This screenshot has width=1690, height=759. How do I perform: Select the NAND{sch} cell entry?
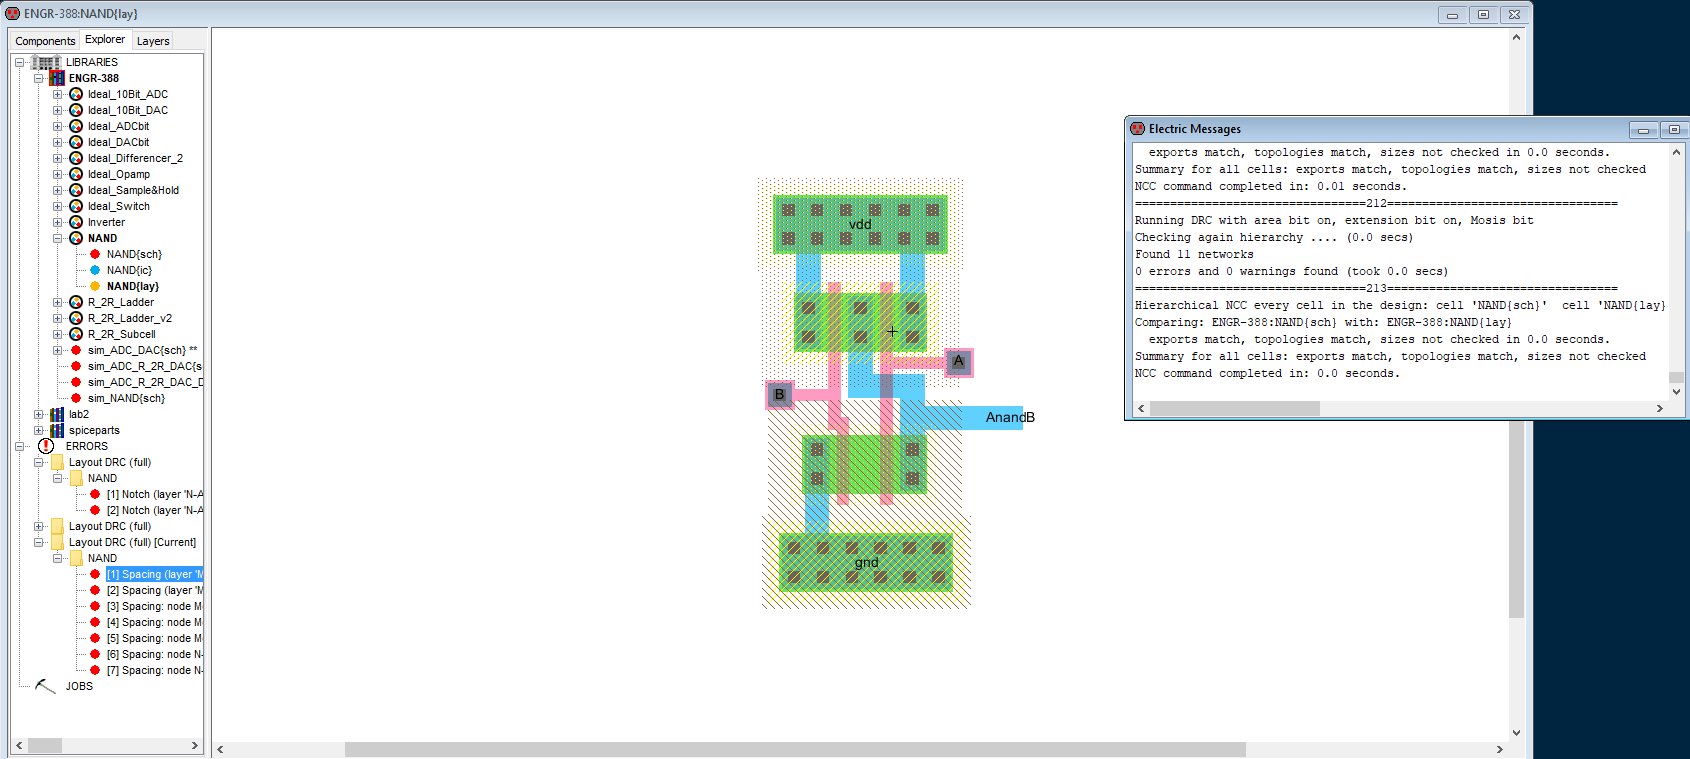(x=134, y=254)
